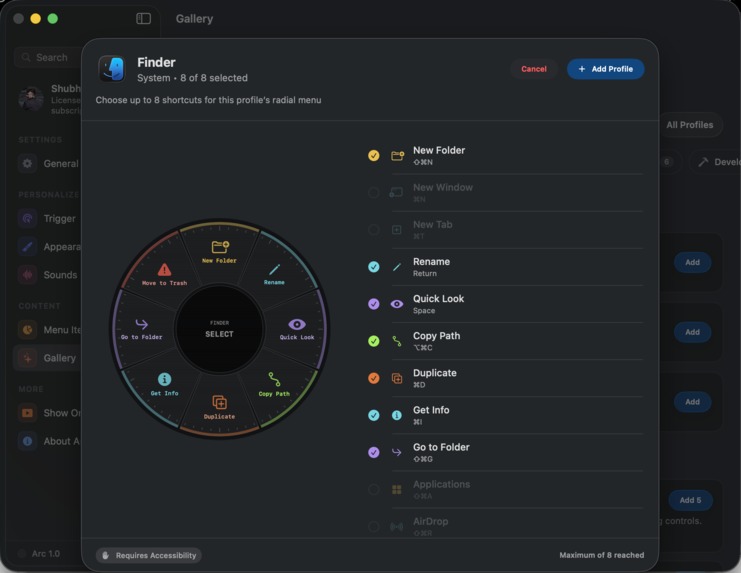The height and width of the screenshot is (573, 741).
Task: Click the Applications grid icon in list
Action: coord(396,489)
